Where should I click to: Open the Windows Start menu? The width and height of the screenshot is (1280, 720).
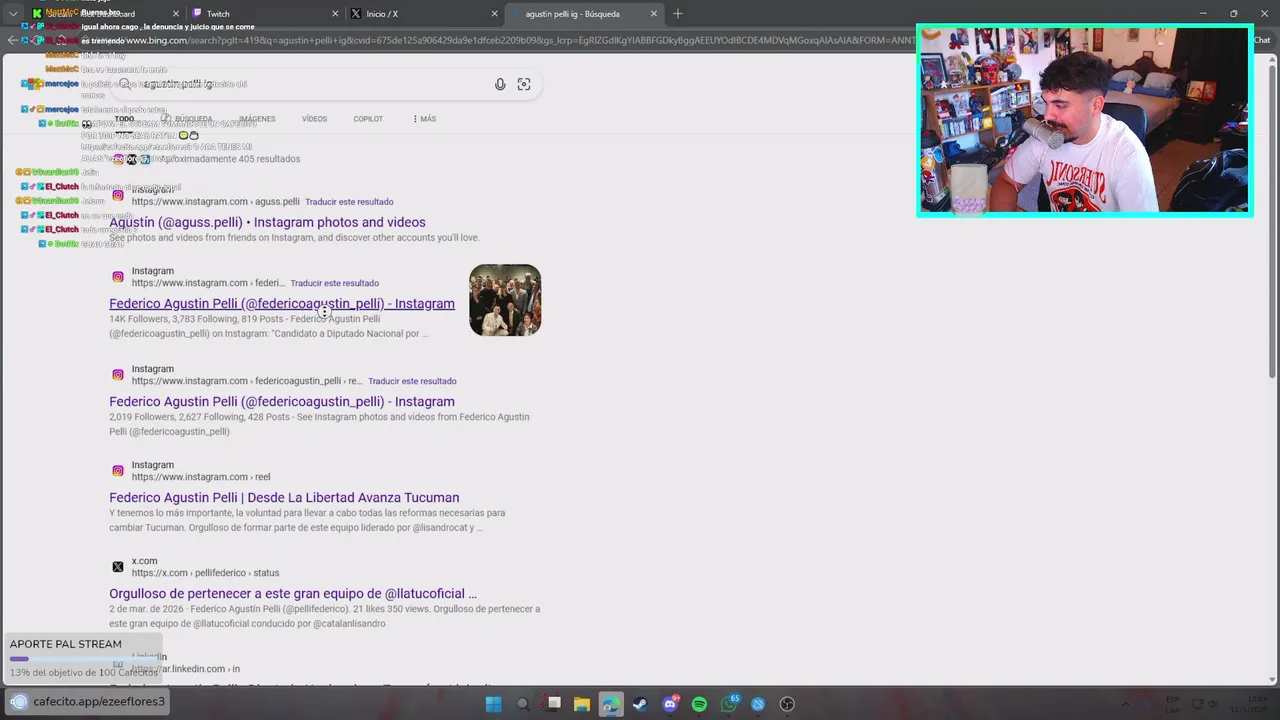(x=493, y=704)
